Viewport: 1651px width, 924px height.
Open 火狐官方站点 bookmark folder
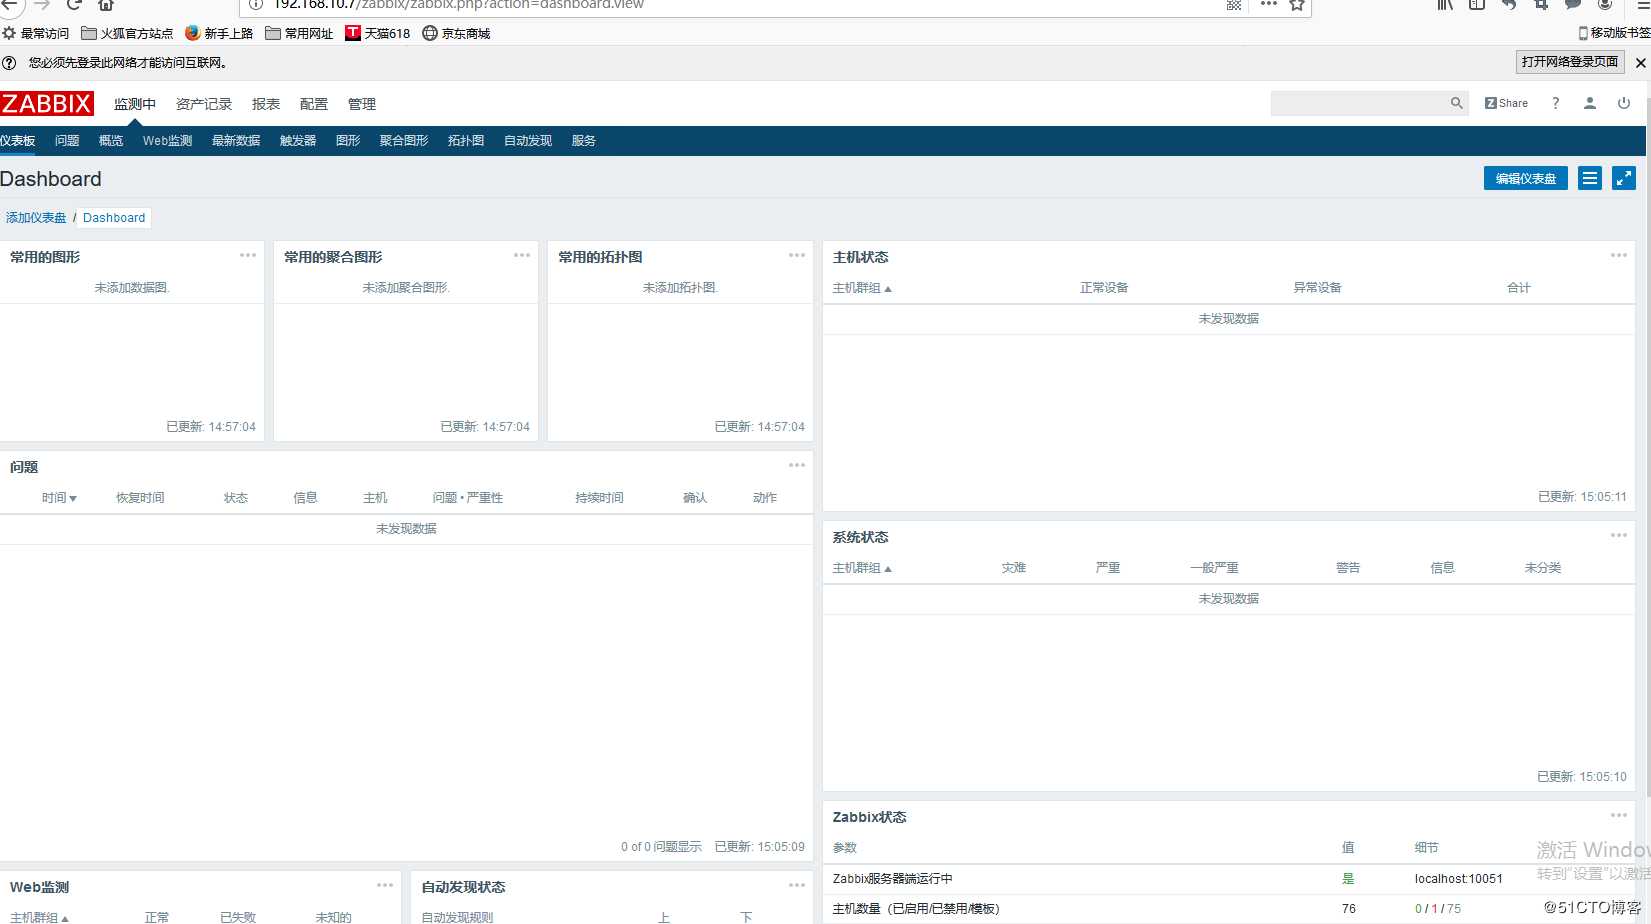tap(127, 33)
